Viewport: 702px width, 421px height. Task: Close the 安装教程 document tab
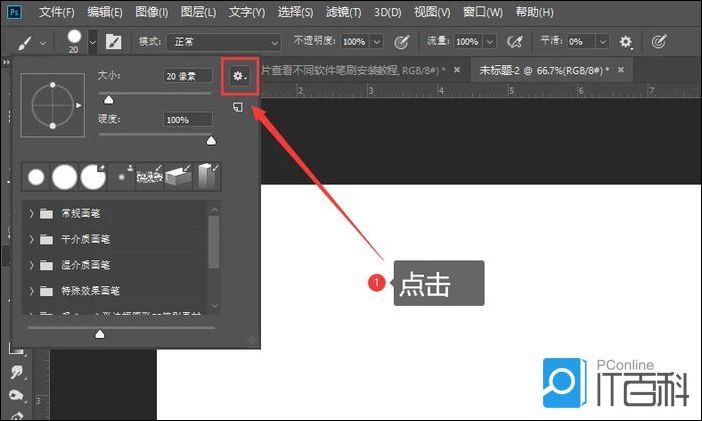tap(457, 70)
